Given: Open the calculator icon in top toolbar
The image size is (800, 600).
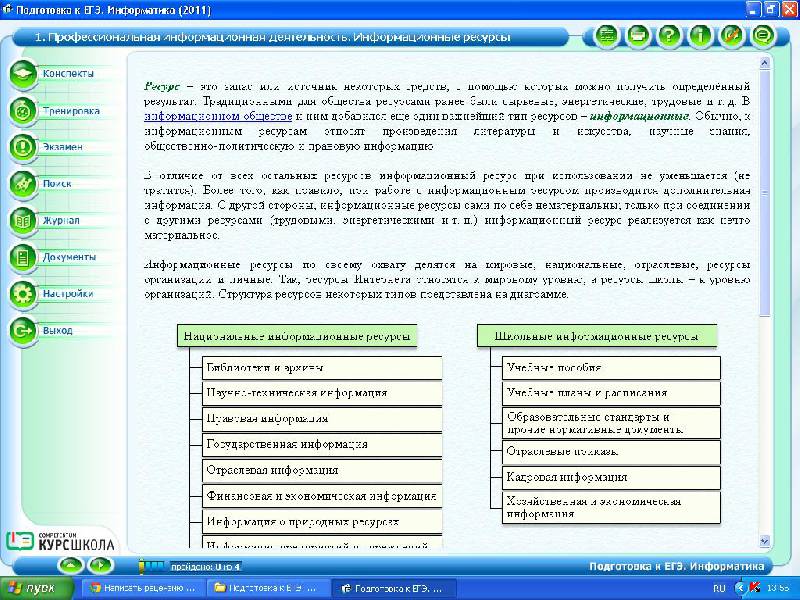Looking at the screenshot, I should [607, 36].
